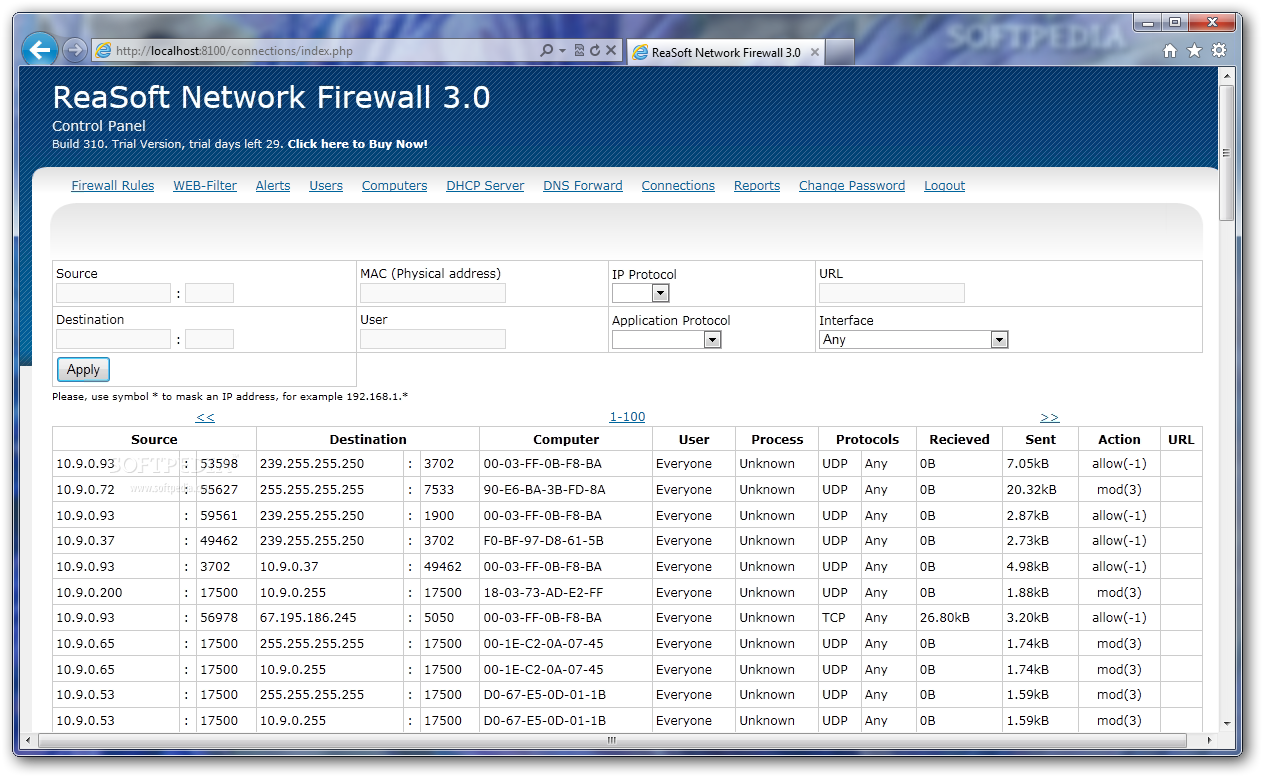Open the Computers page
Viewport: 1263px width, 777px height.
coord(394,186)
